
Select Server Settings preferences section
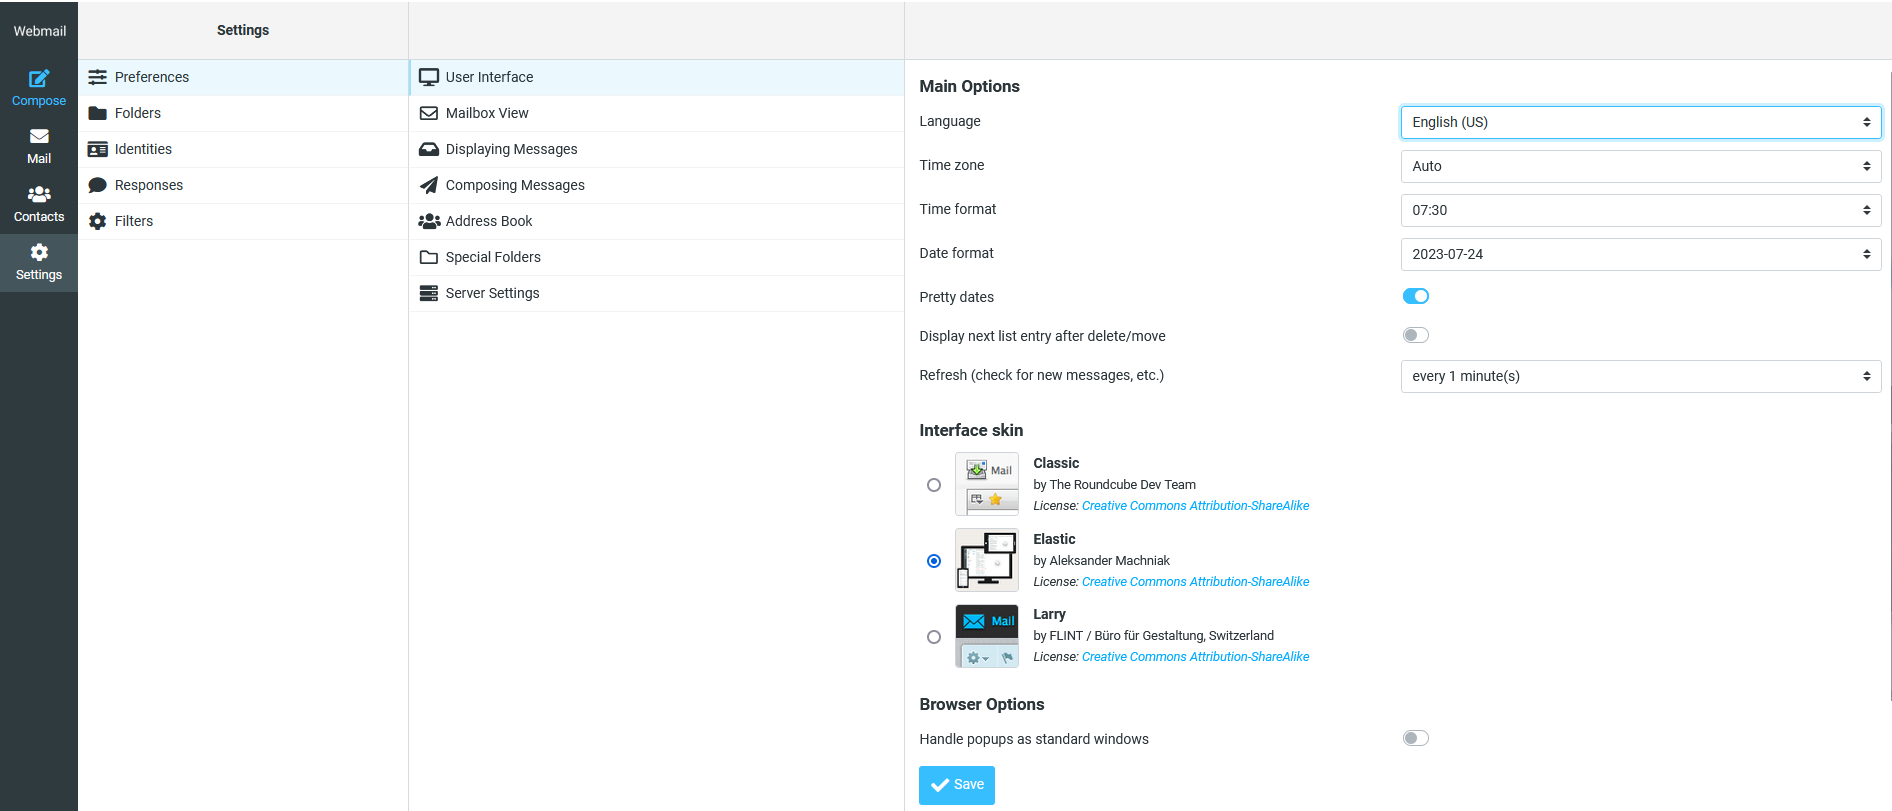tap(492, 293)
